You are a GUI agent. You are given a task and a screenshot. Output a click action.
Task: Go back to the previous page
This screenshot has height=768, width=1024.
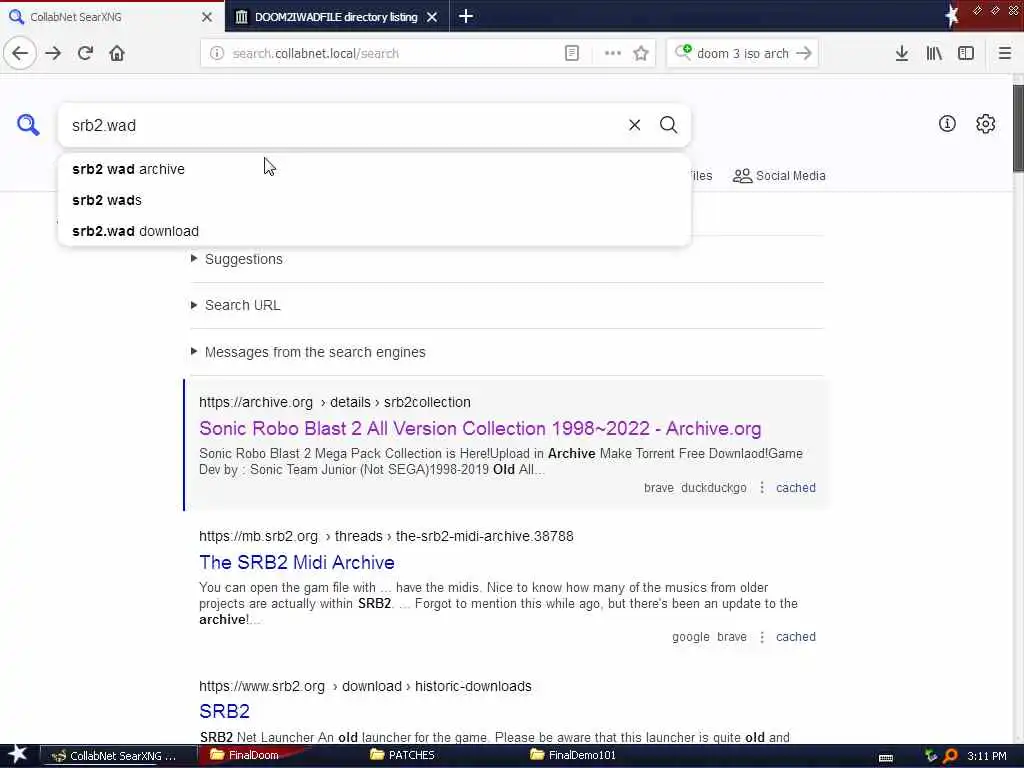point(20,54)
